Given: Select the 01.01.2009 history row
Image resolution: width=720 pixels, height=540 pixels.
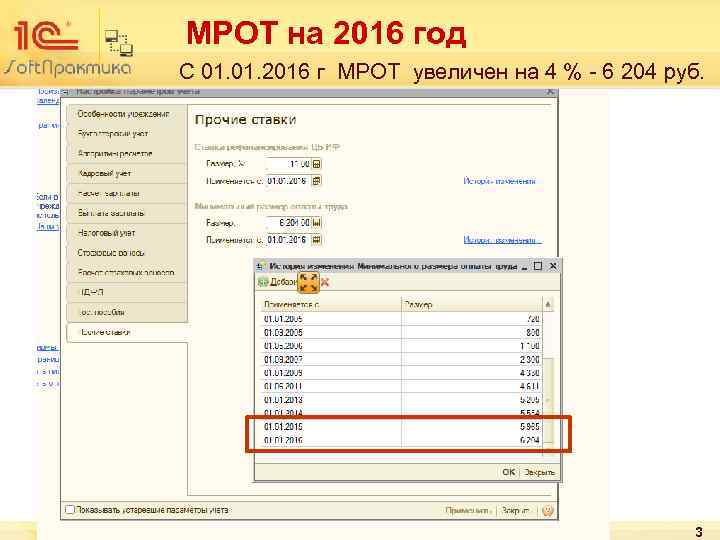Looking at the screenshot, I should [402, 373].
